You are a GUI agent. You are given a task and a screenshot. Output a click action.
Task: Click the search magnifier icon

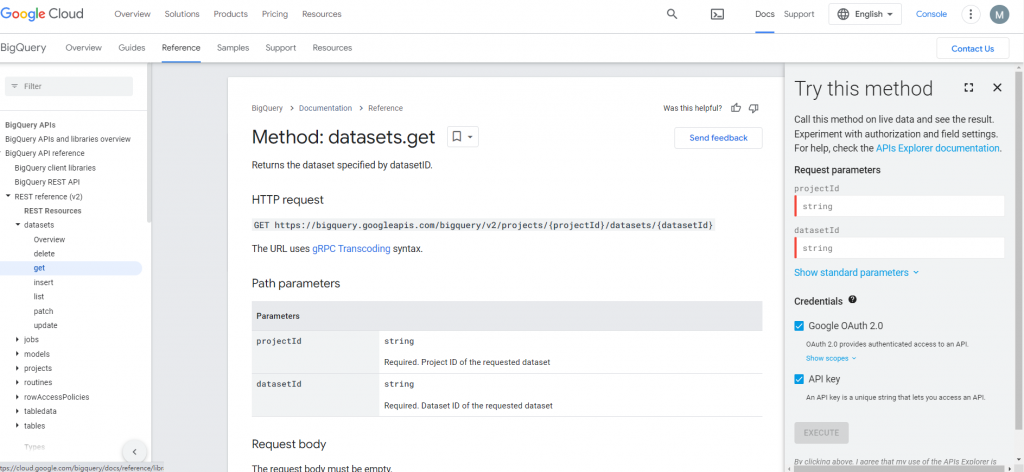click(672, 14)
